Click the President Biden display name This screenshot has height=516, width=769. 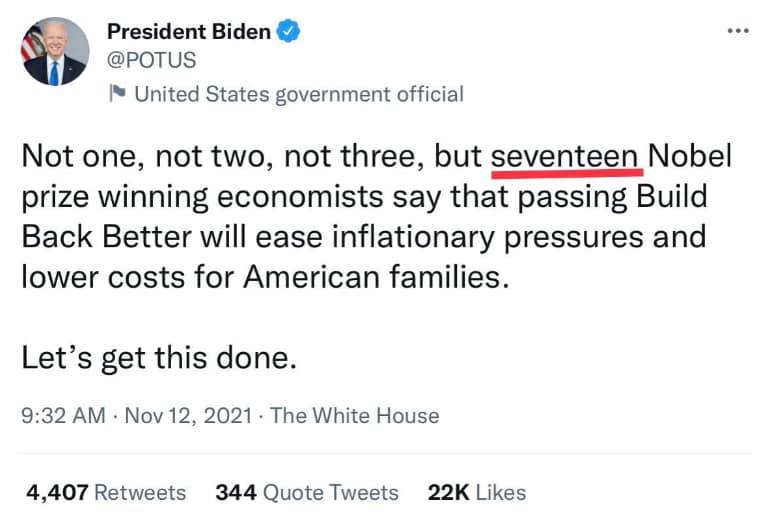(x=188, y=32)
